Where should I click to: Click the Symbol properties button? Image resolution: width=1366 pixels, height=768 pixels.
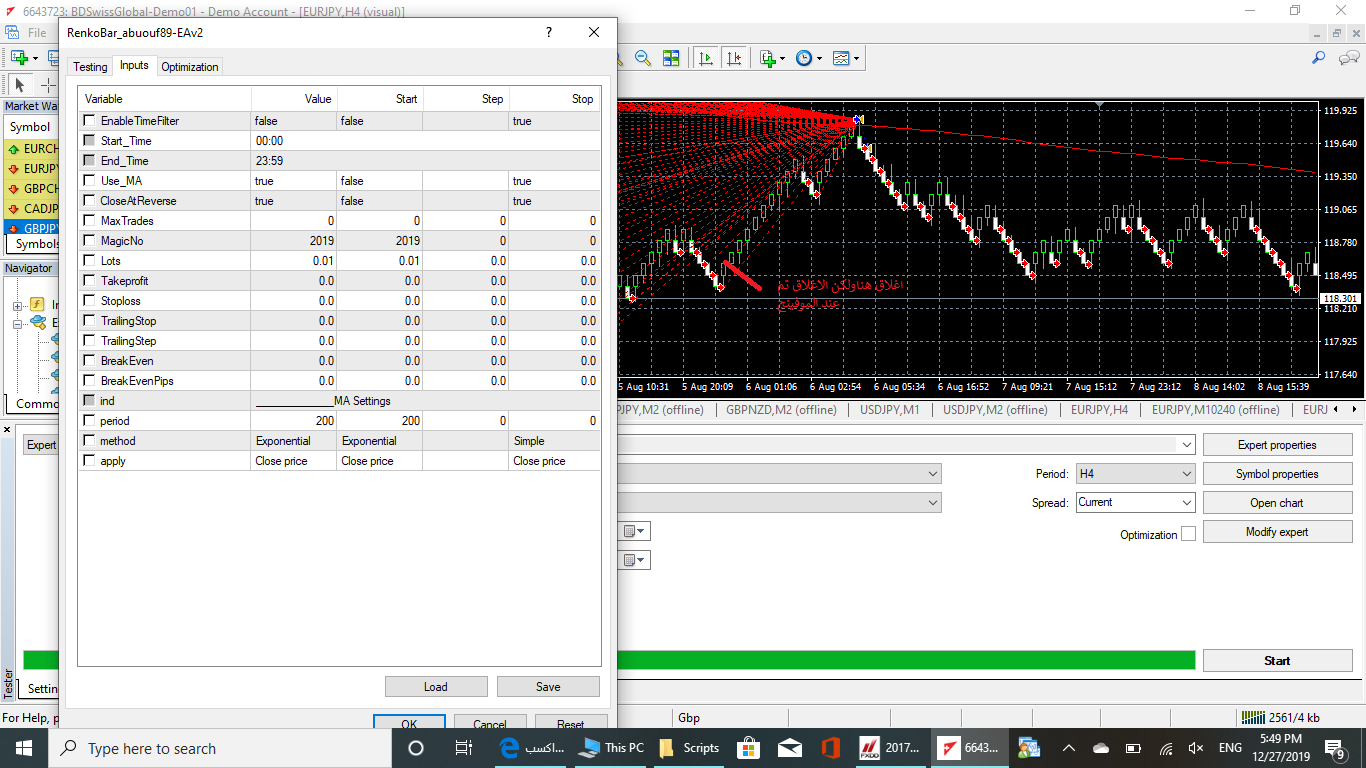[x=1277, y=474]
